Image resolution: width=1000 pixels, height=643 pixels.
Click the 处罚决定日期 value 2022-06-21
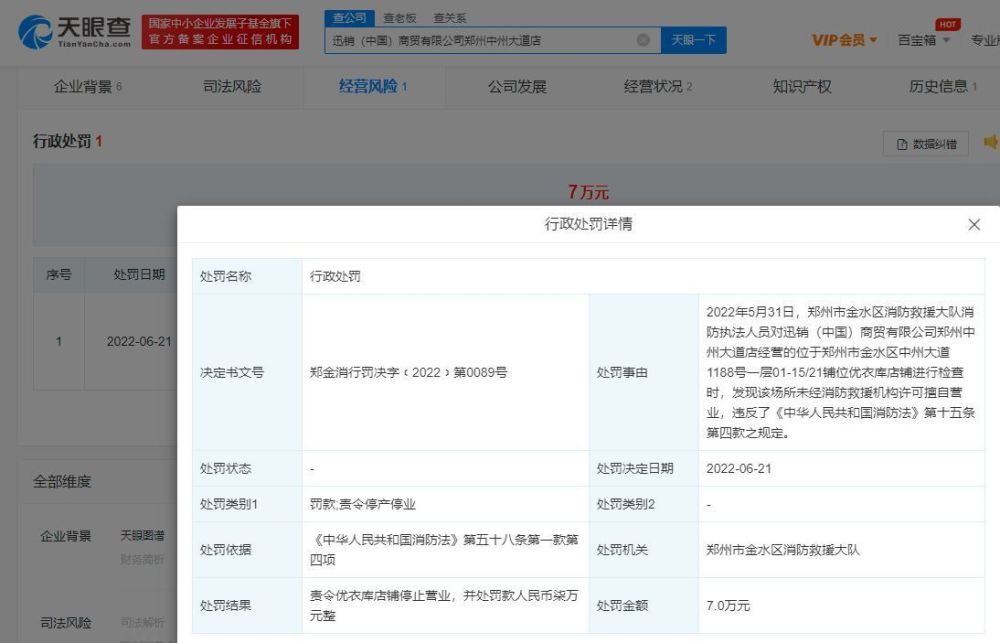tap(739, 469)
